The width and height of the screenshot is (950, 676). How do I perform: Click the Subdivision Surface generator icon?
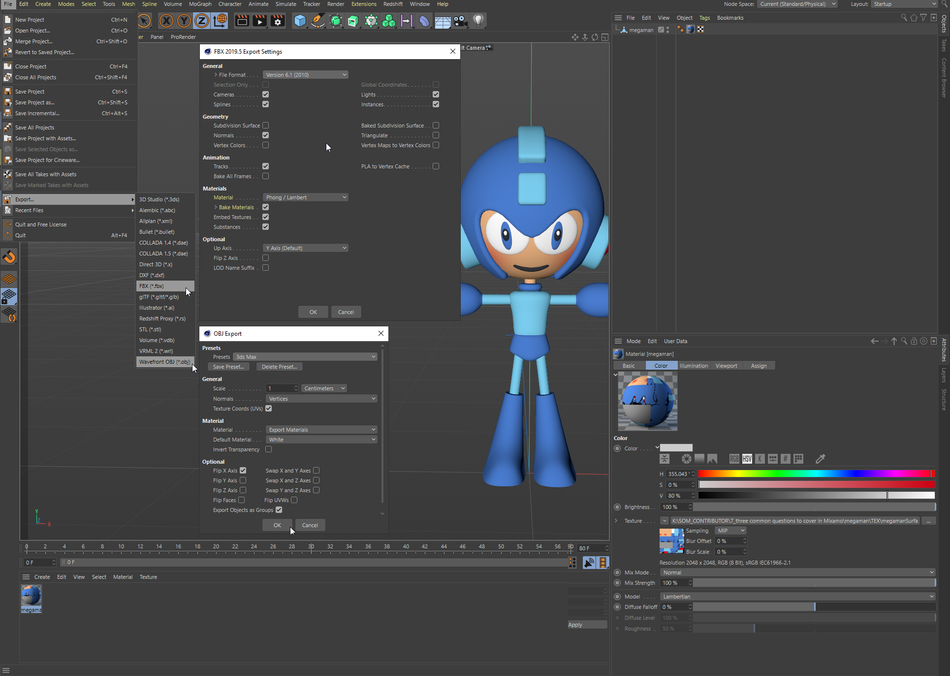tap(335, 21)
